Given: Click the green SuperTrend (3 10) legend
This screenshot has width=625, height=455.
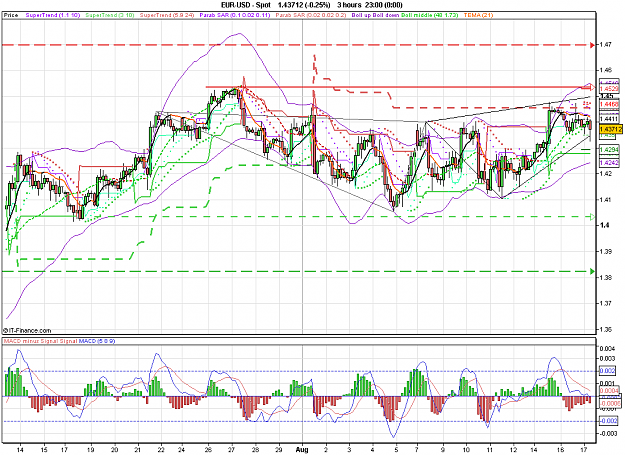Looking at the screenshot, I should (109, 15).
